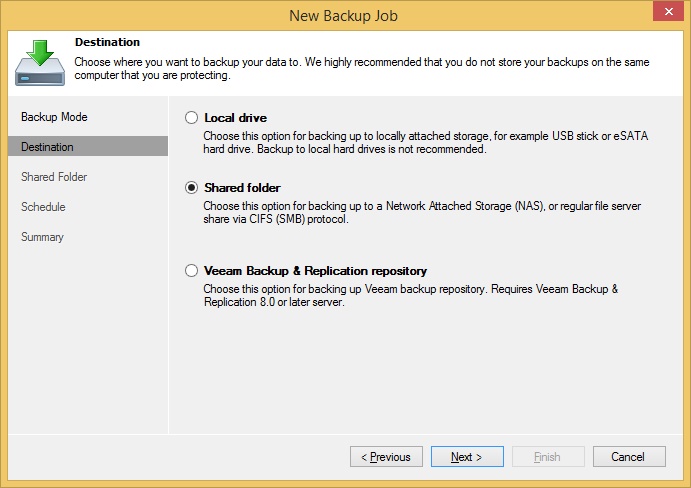Click the Local drive description text
This screenshot has height=488, width=691.
(x=425, y=142)
